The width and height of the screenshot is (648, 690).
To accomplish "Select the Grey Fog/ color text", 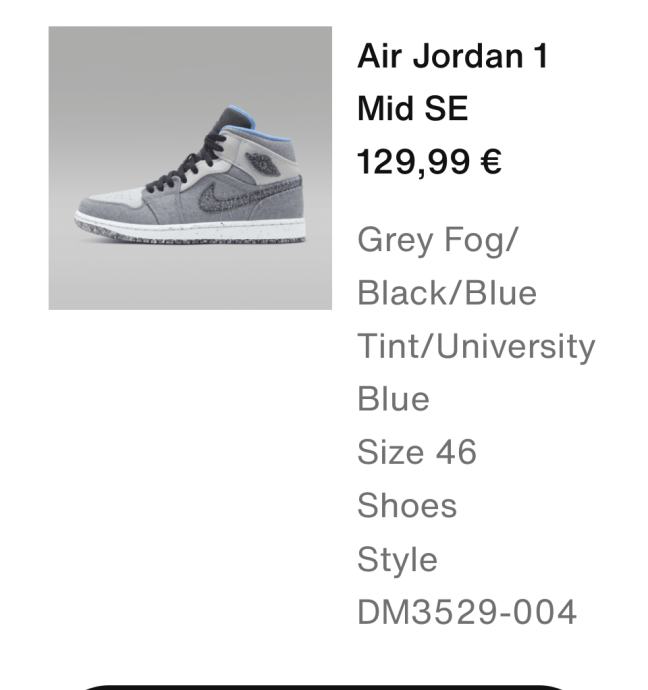I will 438,240.
